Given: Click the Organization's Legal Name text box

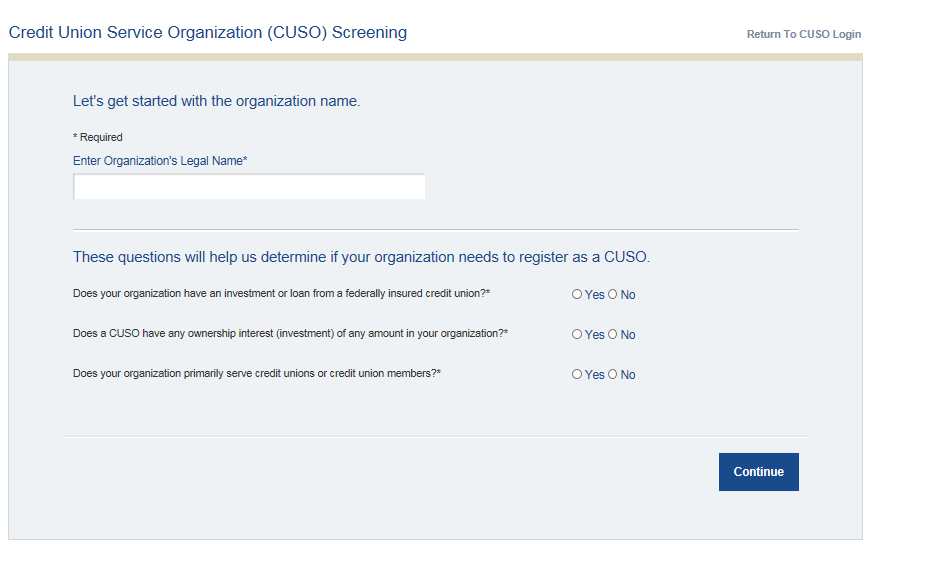Looking at the screenshot, I should click(x=249, y=187).
